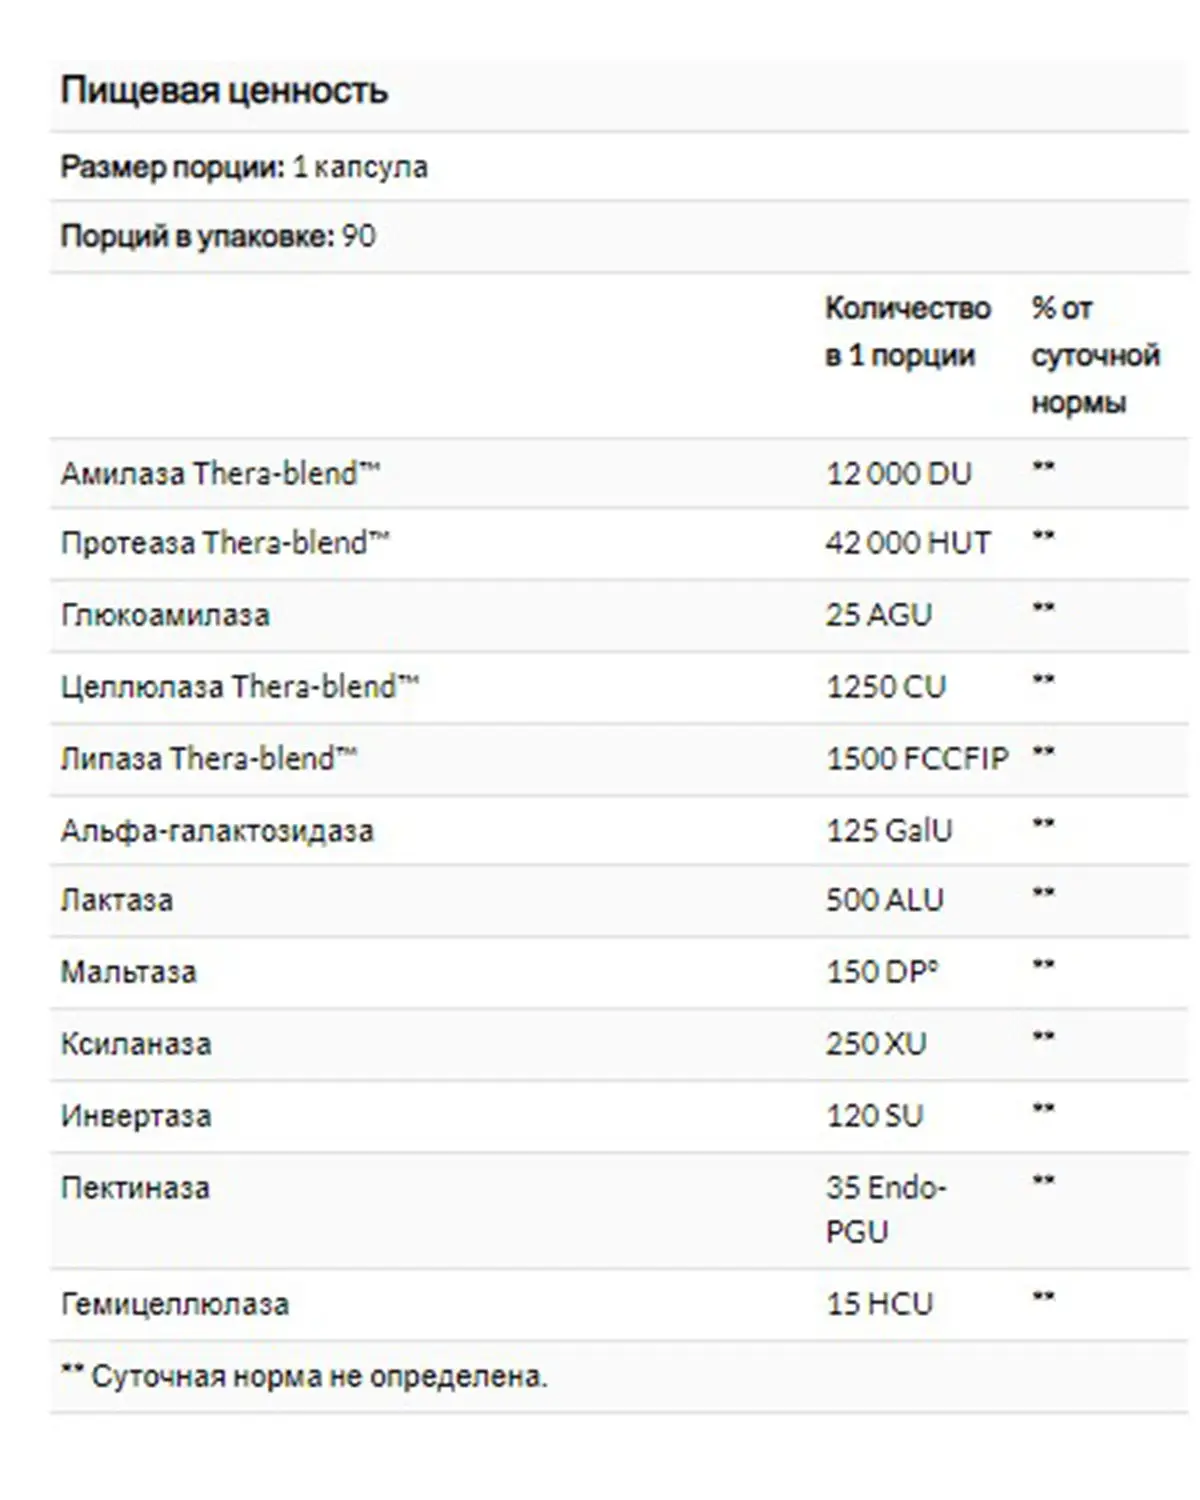Viewport: 1200px width, 1500px height.
Task: Select the Лактаза ingredient name
Action: point(117,900)
